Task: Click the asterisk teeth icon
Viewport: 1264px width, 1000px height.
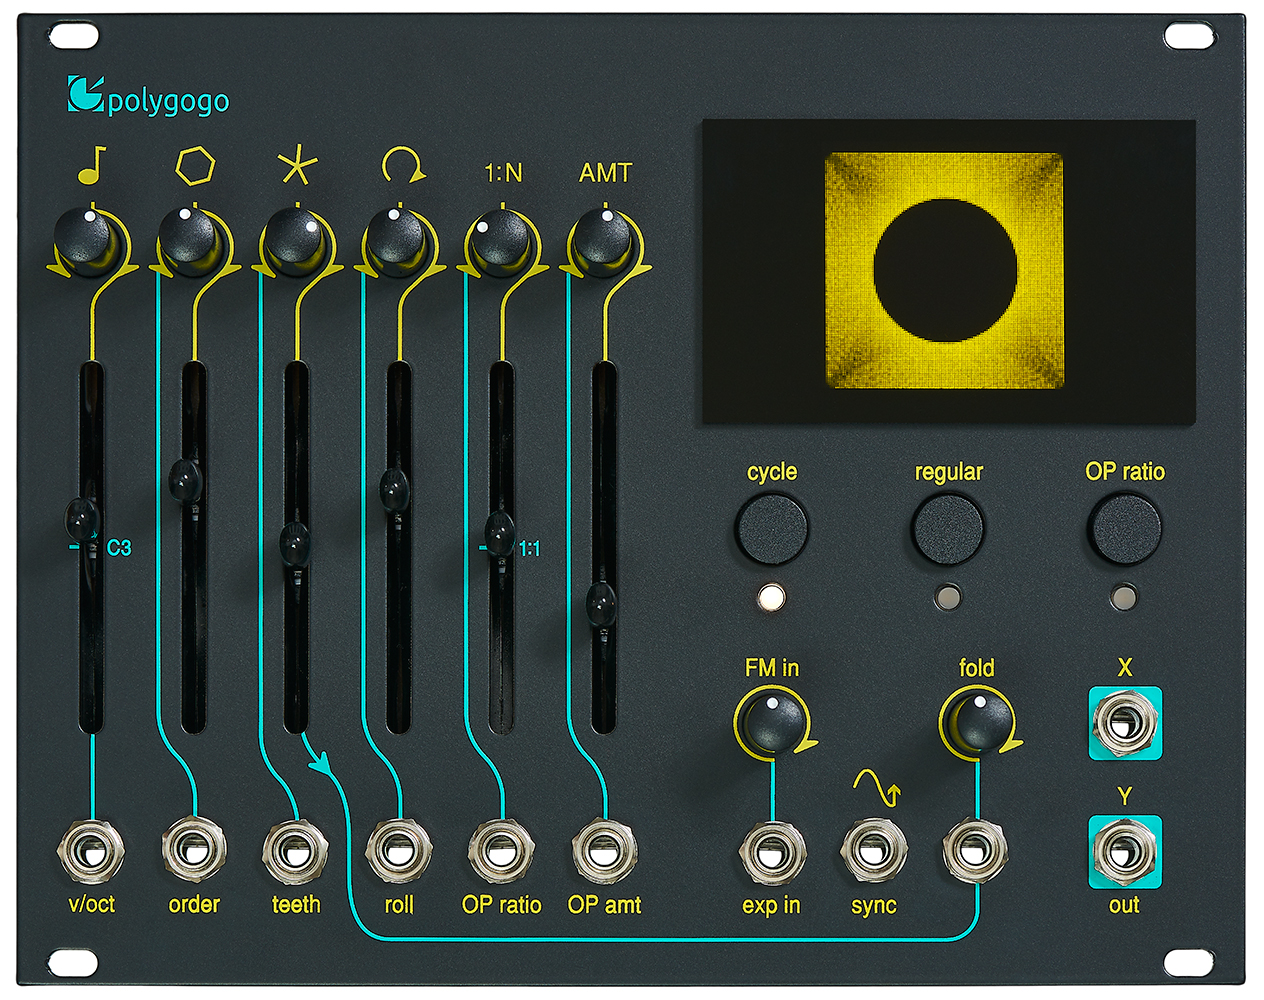Action: click(297, 166)
